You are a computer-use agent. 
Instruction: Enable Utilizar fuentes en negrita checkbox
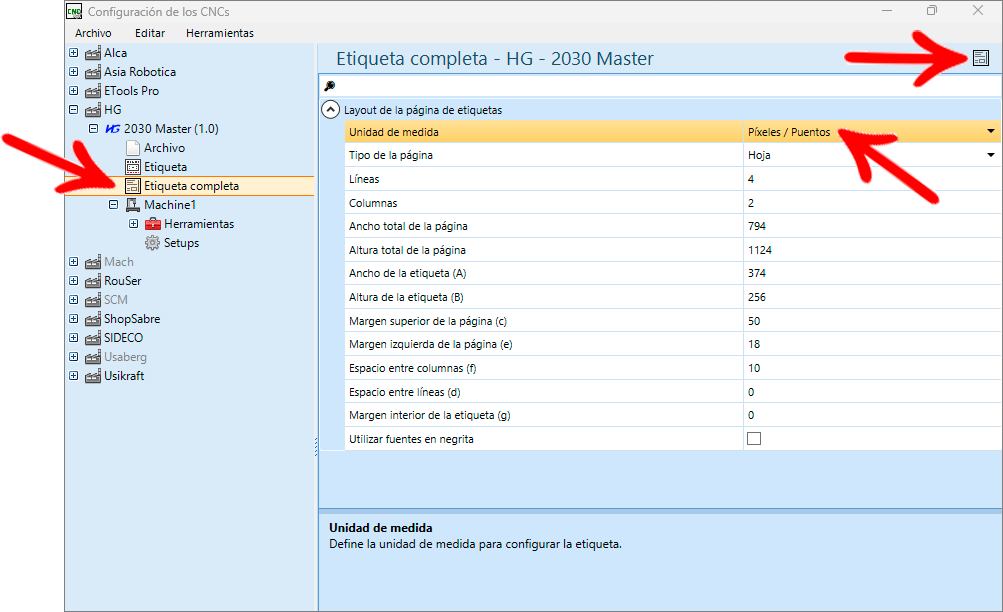tap(754, 439)
